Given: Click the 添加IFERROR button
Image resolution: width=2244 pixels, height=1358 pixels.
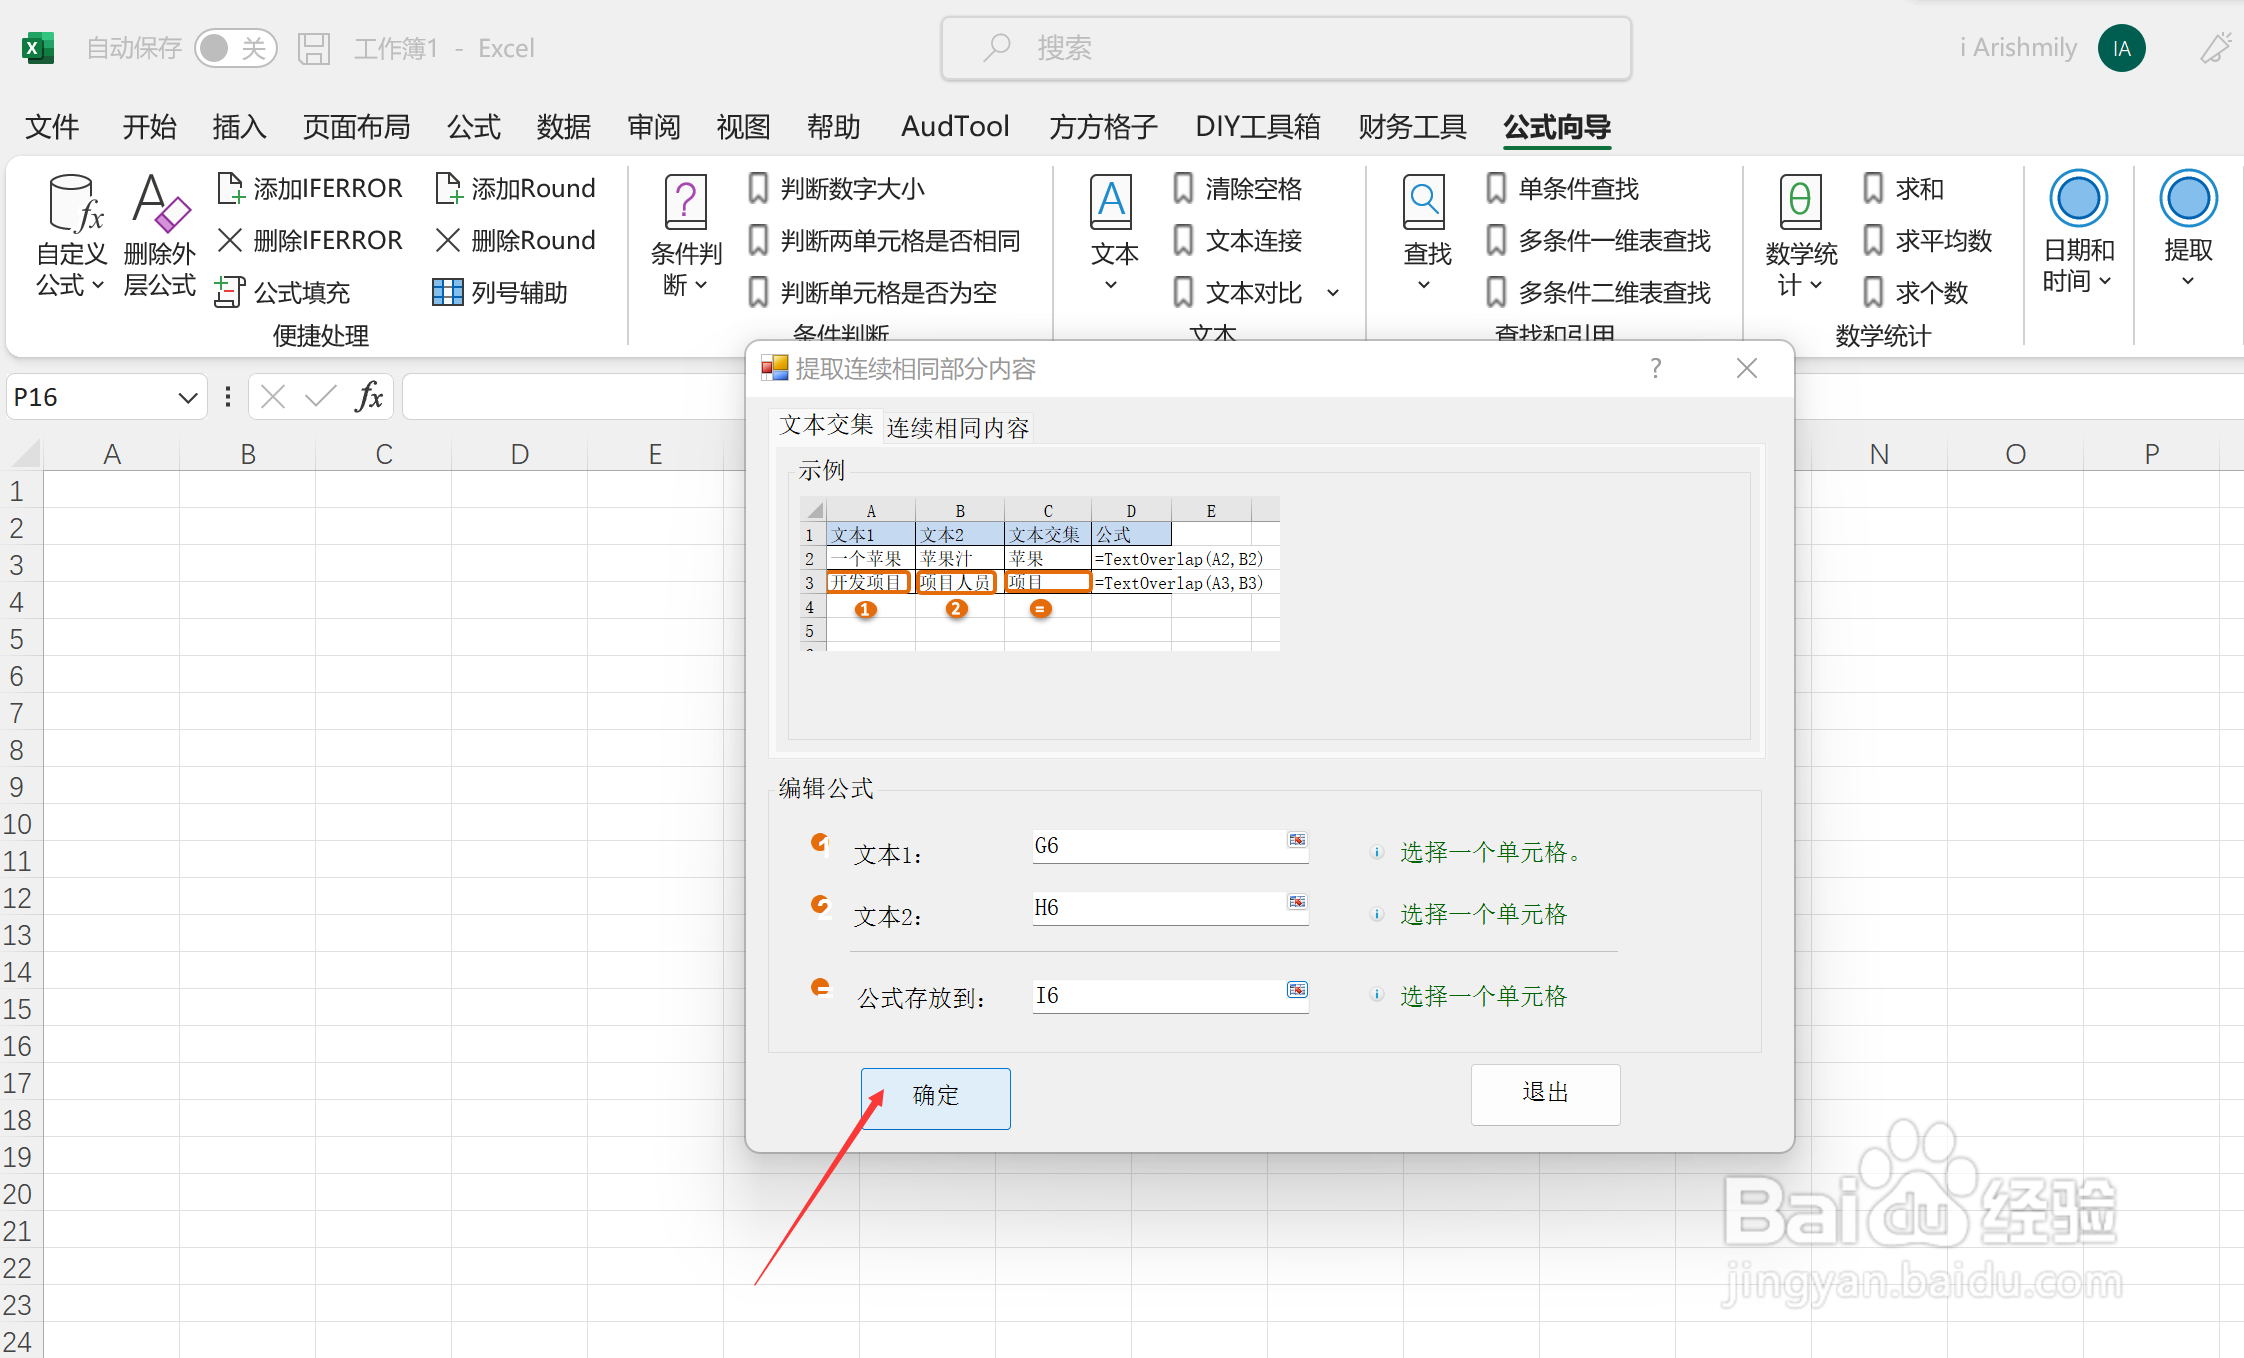Looking at the screenshot, I should (x=310, y=188).
